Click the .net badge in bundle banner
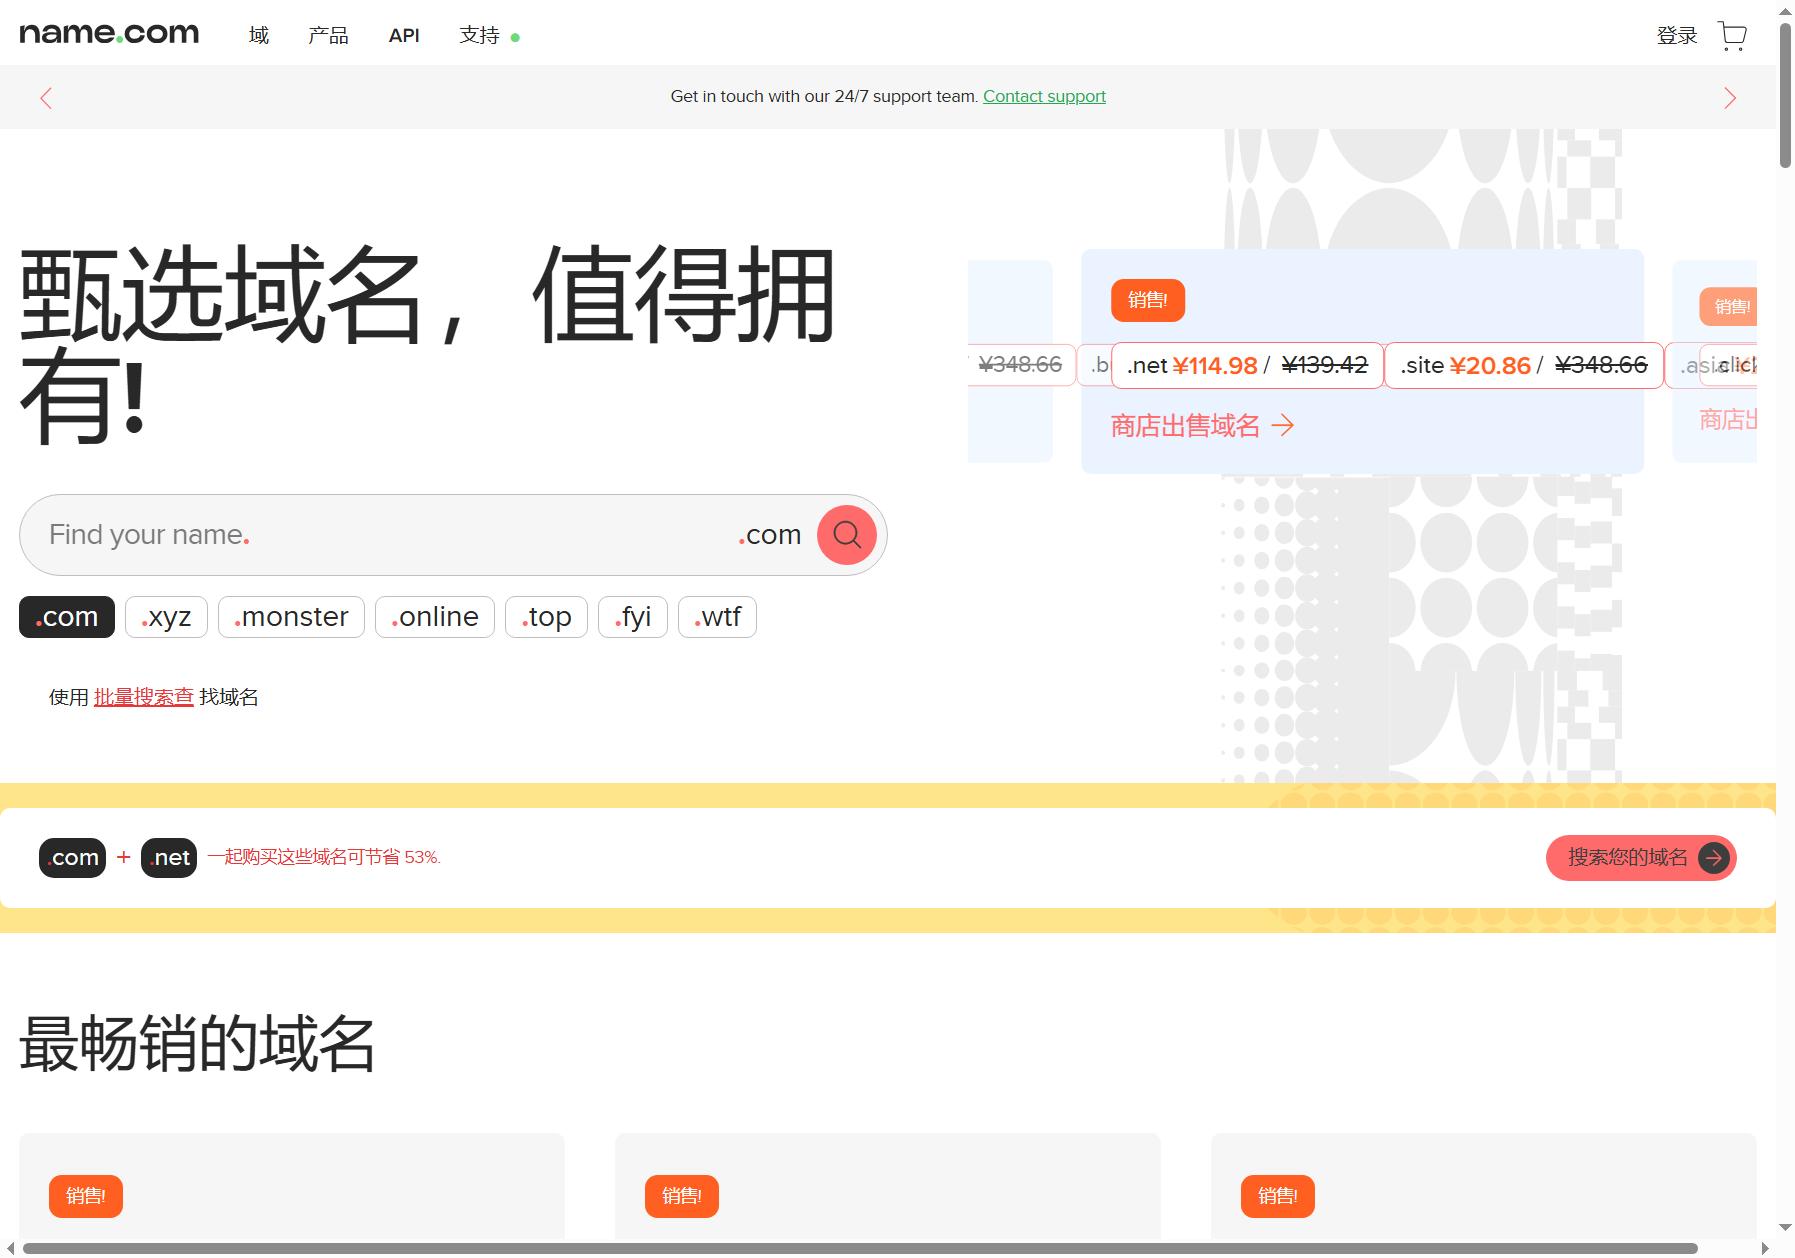 (x=169, y=858)
